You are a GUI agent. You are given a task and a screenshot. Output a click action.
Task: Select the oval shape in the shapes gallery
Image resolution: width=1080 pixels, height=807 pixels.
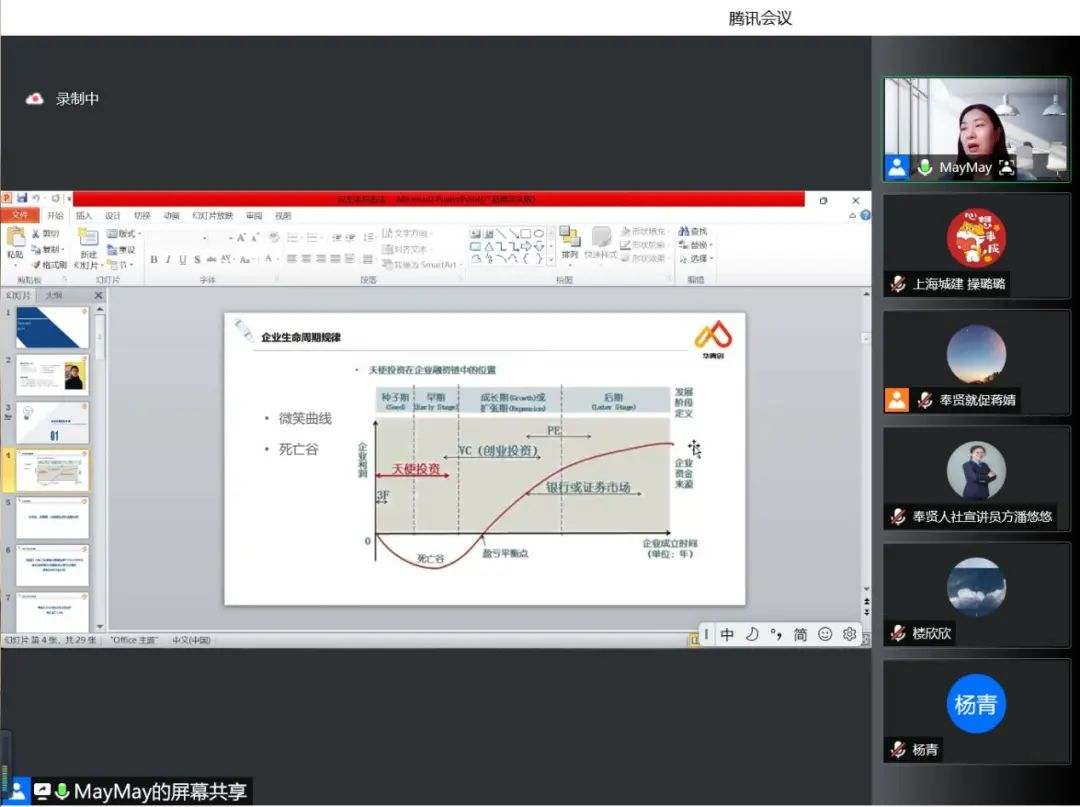[539, 234]
